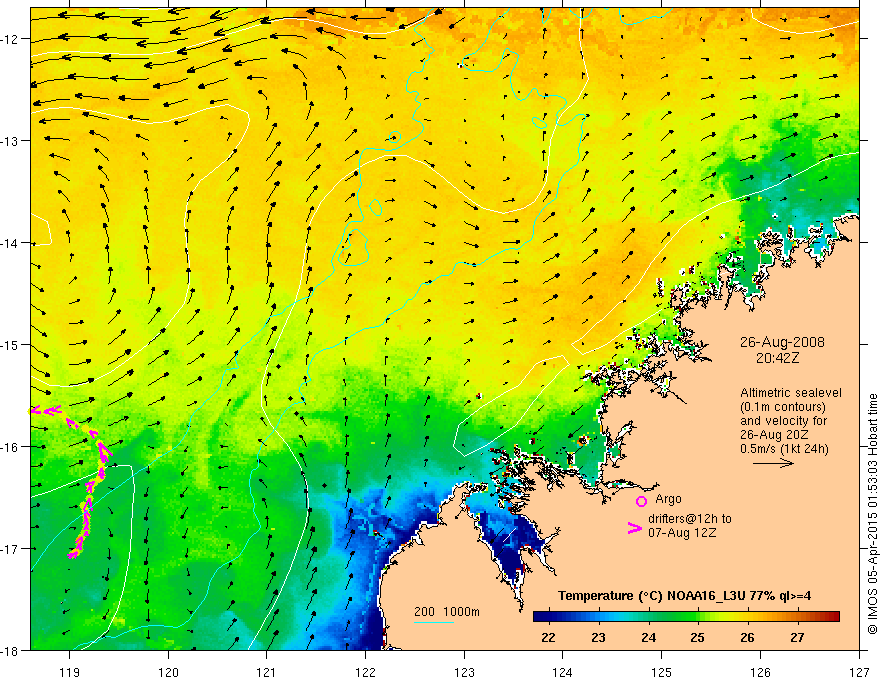Click the '07-Aug 12Z' legend text

point(682,533)
